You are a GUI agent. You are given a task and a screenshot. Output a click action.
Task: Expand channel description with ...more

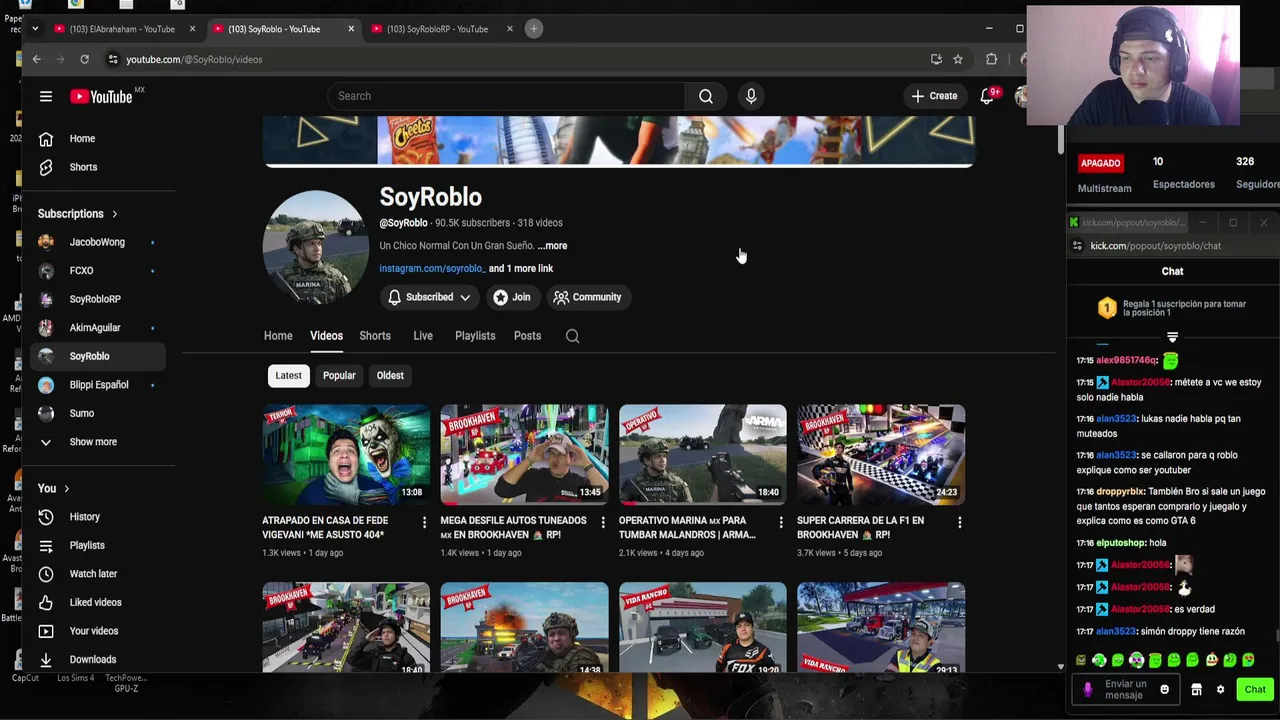(552, 246)
